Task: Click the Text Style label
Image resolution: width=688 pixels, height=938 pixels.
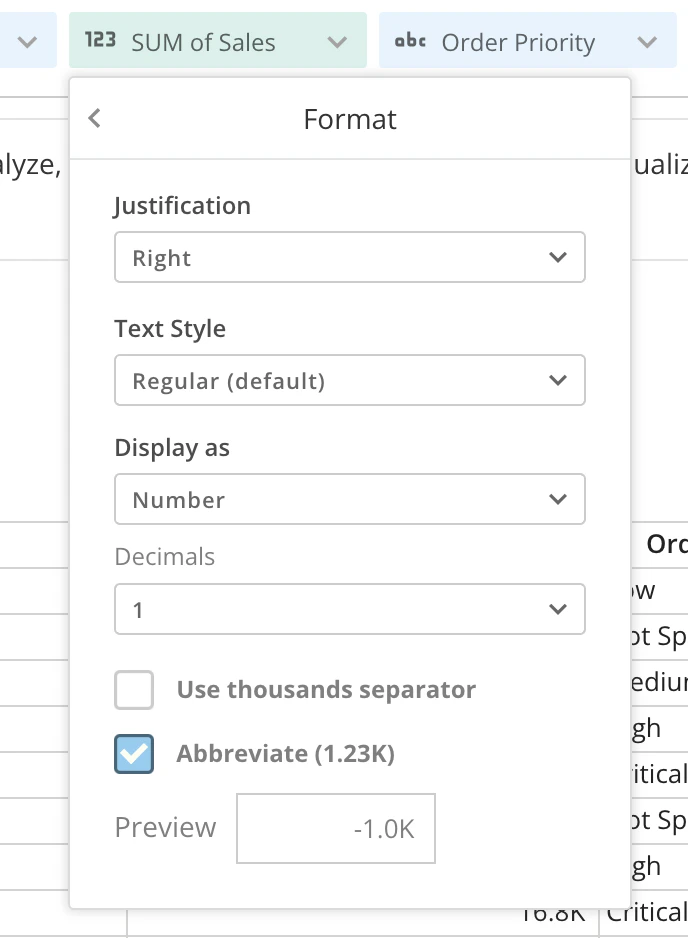Action: click(x=171, y=328)
